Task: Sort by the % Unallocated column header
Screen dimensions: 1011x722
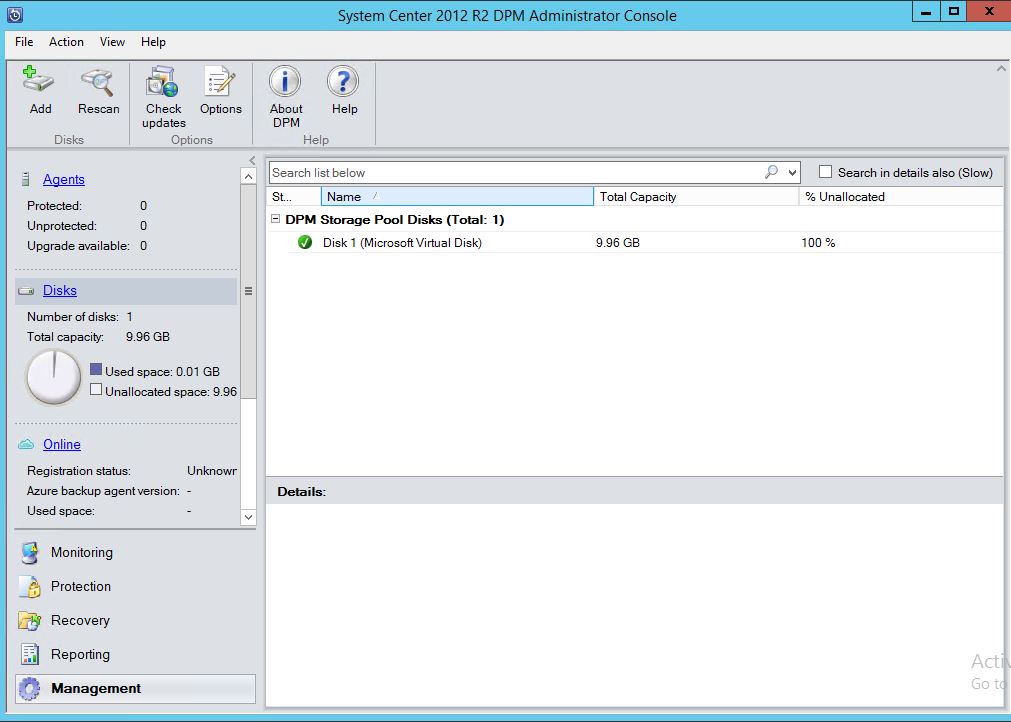Action: tap(901, 197)
